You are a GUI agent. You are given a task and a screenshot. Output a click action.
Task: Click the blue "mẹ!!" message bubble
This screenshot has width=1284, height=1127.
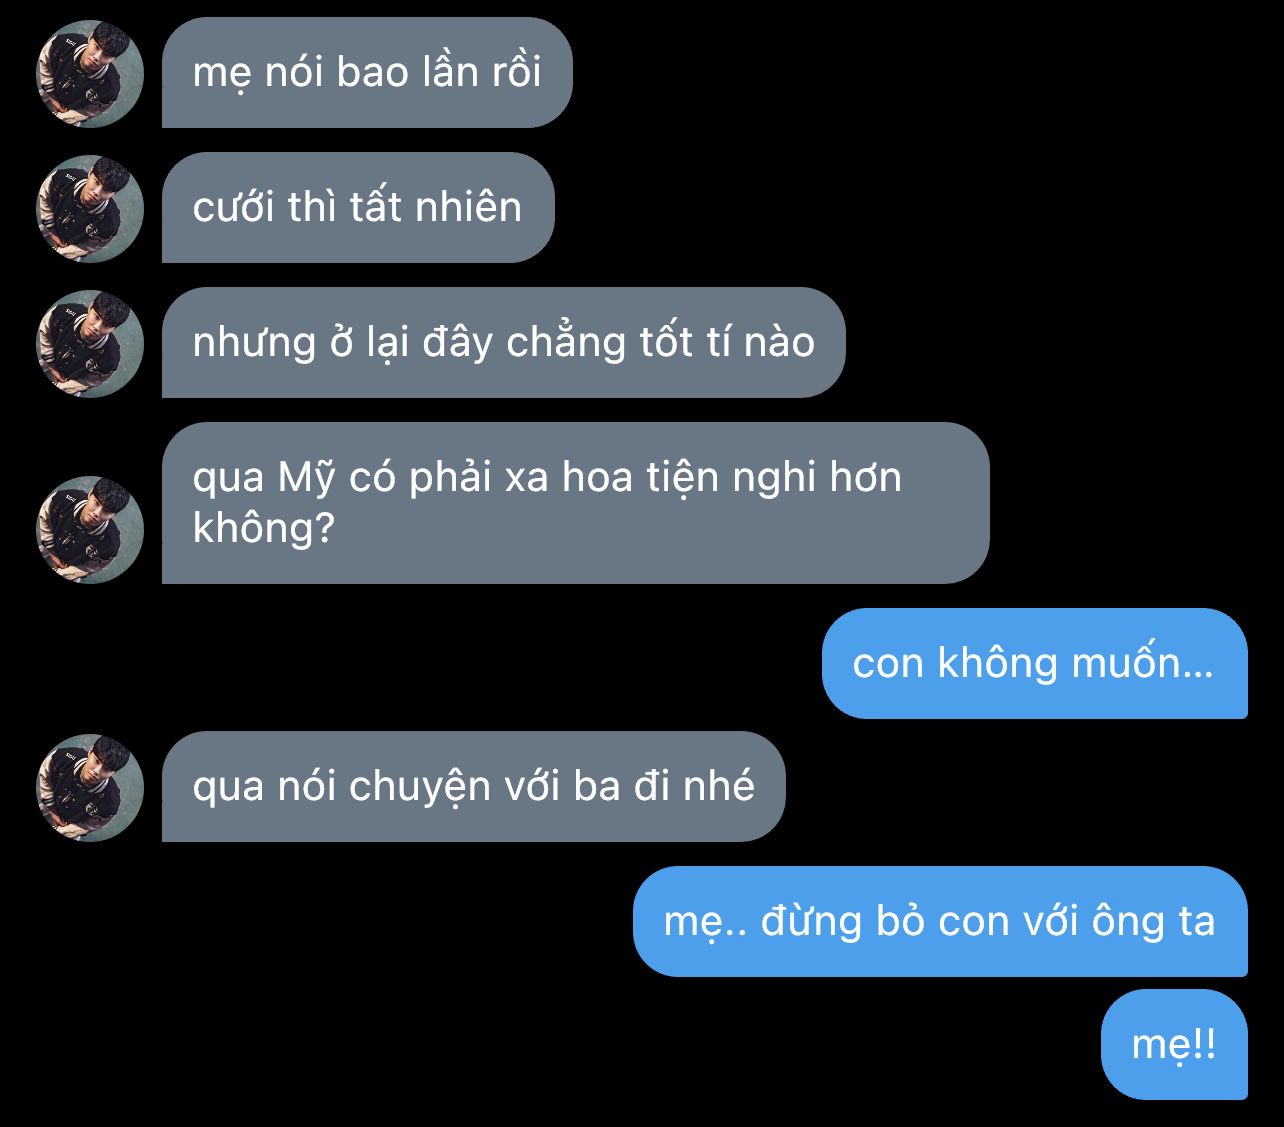pyautogui.click(x=1174, y=1045)
